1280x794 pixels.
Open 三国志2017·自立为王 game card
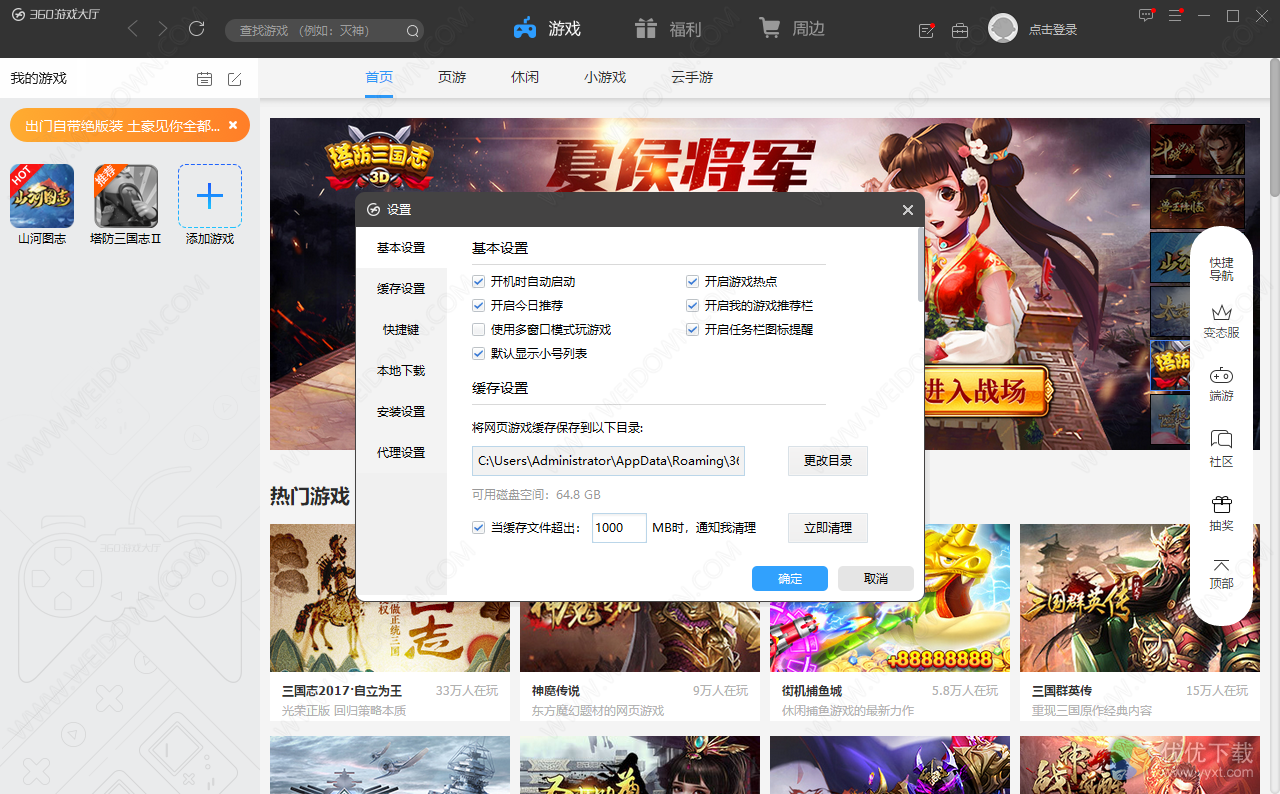tap(390, 622)
